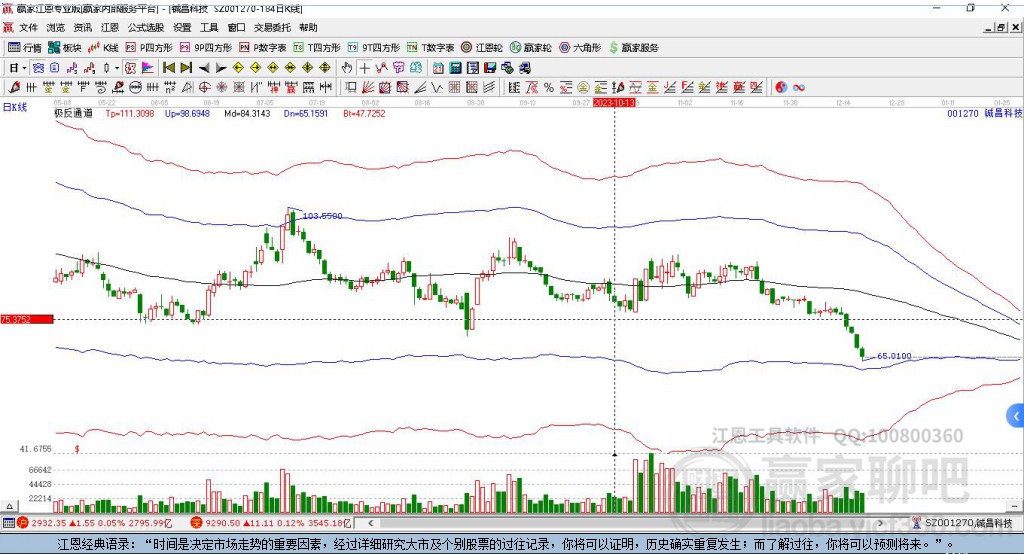Open the 9P四方形 tool

(x=206, y=48)
